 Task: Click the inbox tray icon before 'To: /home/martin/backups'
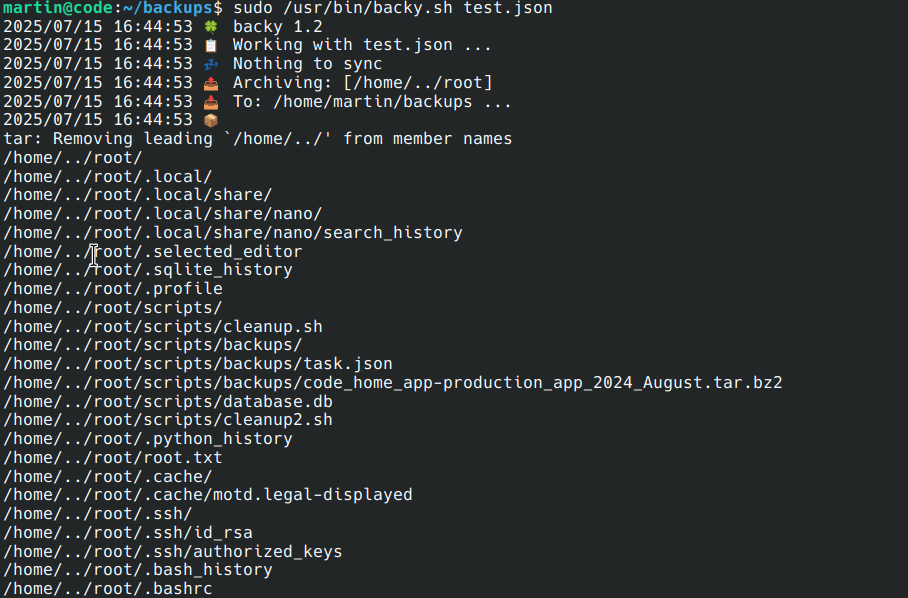210,101
